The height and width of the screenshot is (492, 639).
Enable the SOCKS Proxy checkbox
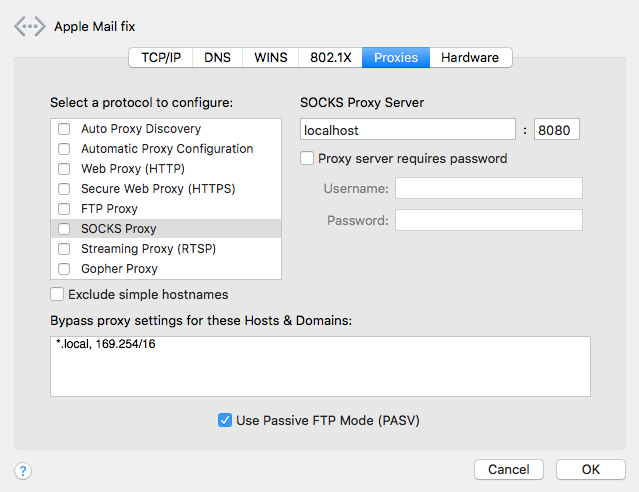(64, 229)
